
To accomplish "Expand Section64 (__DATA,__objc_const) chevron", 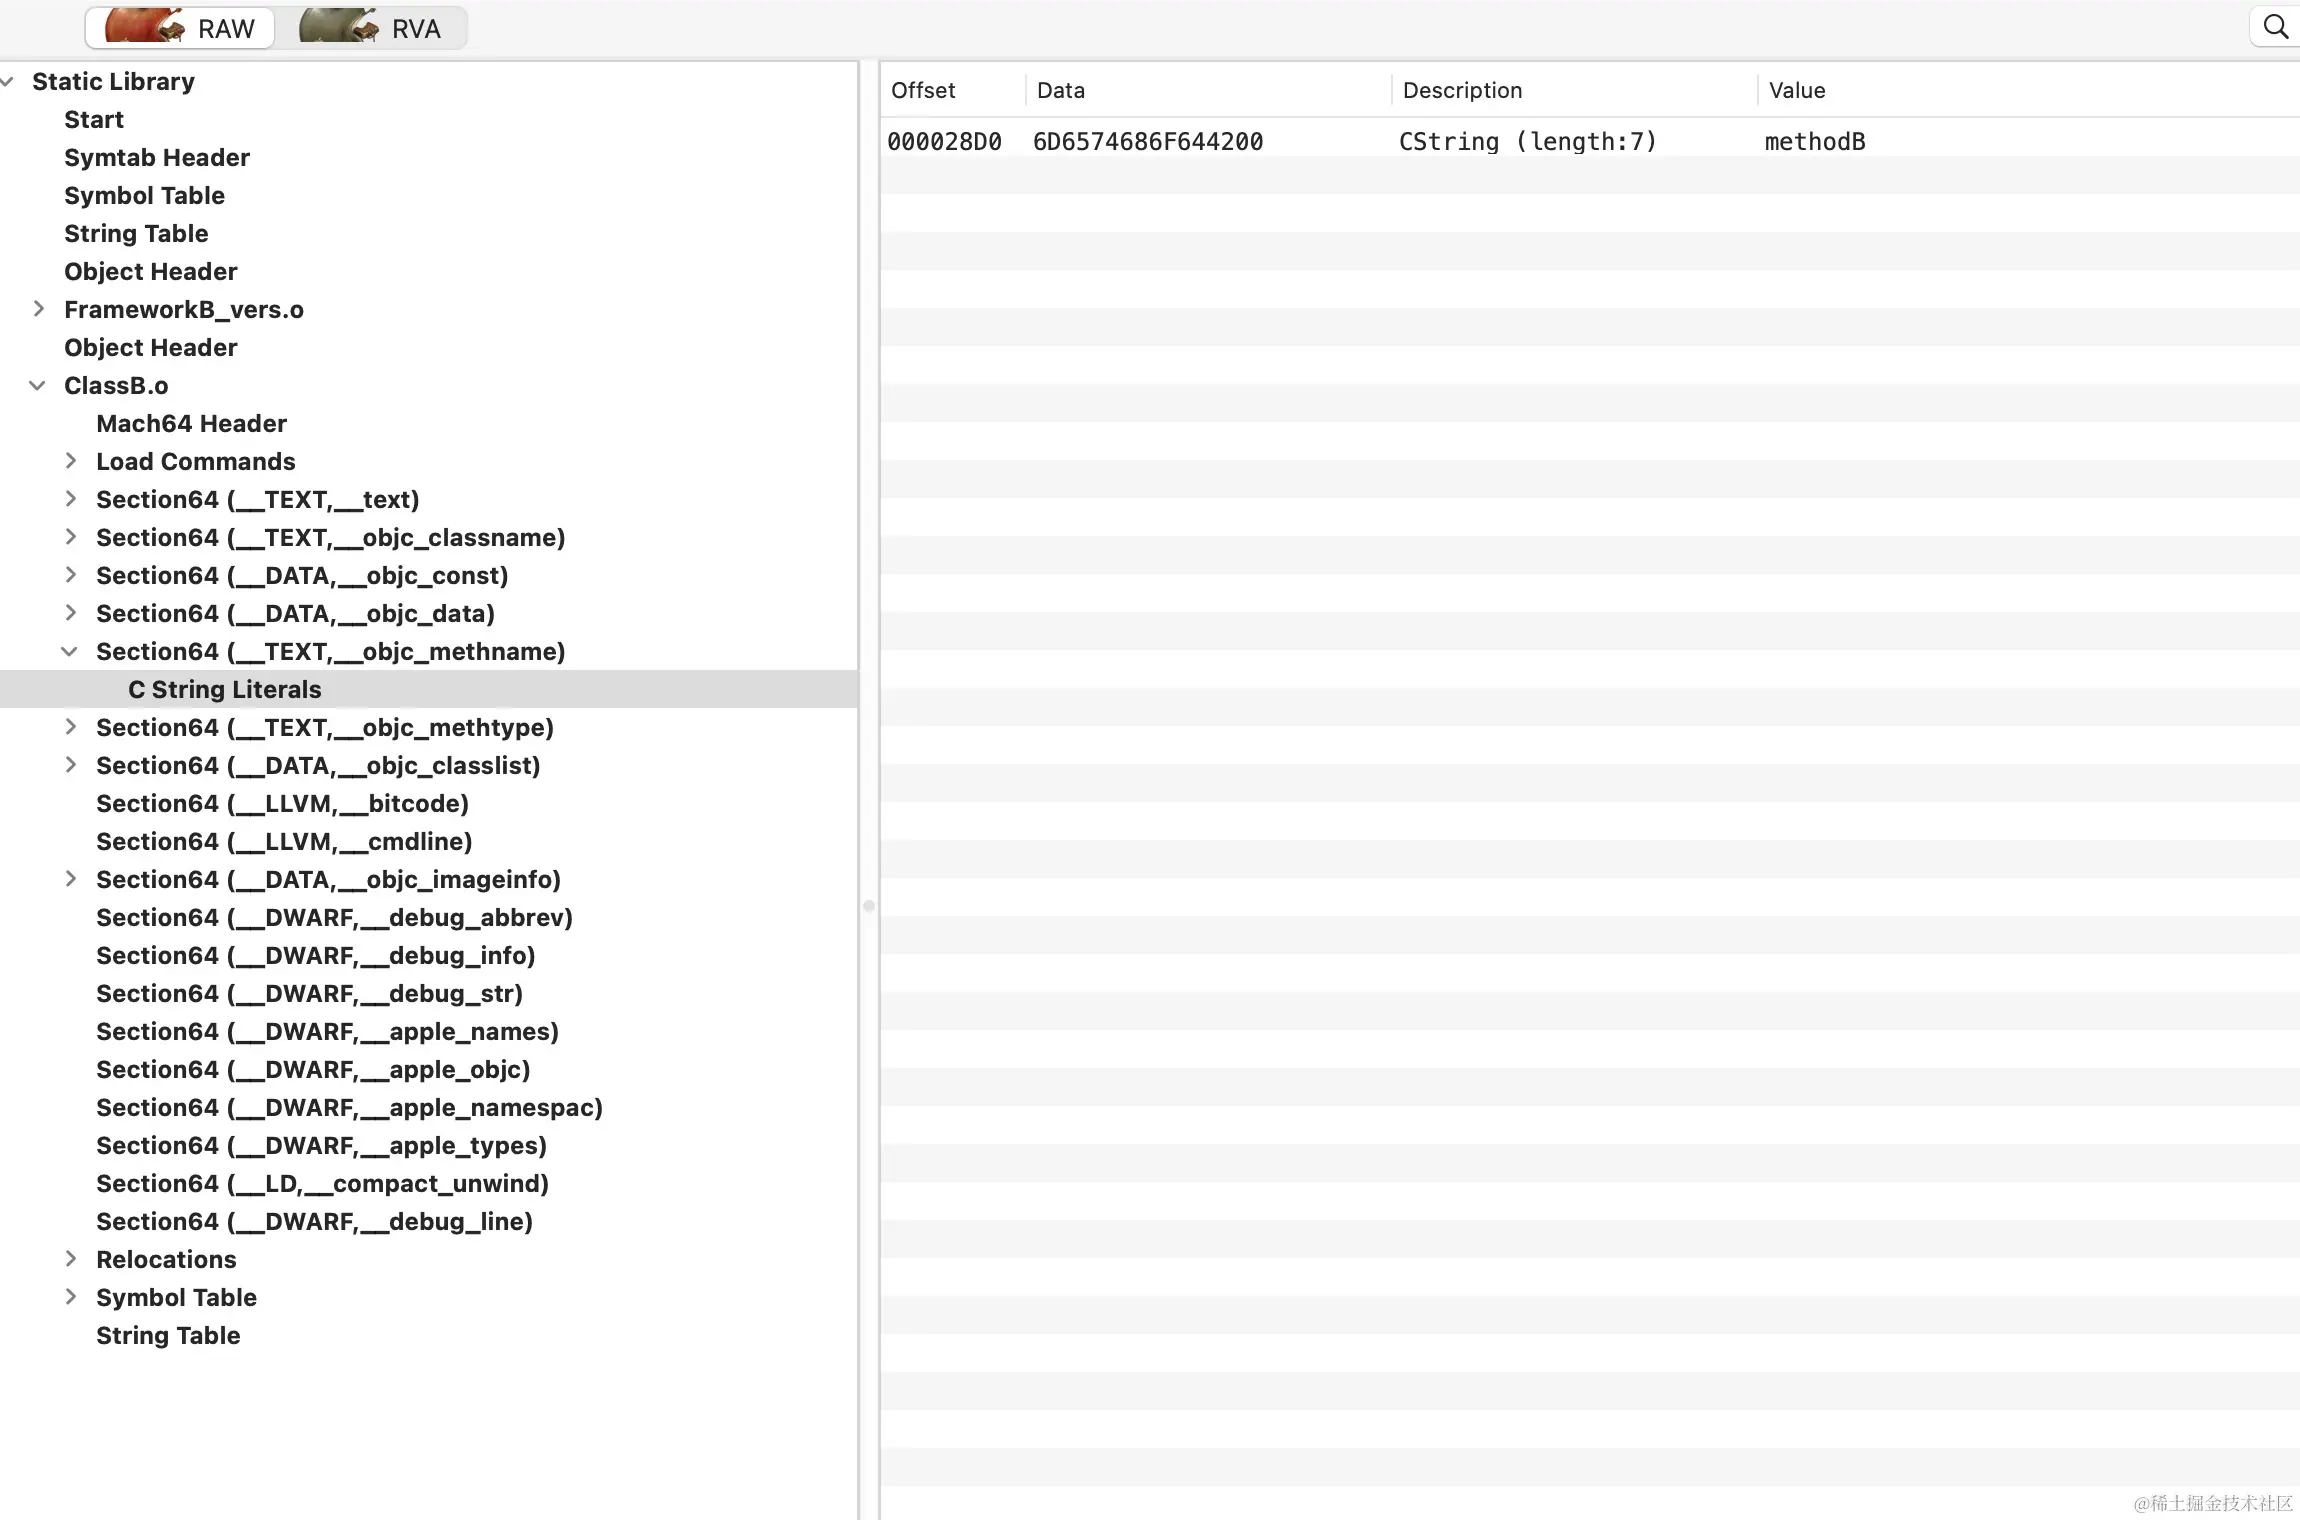I will point(70,575).
